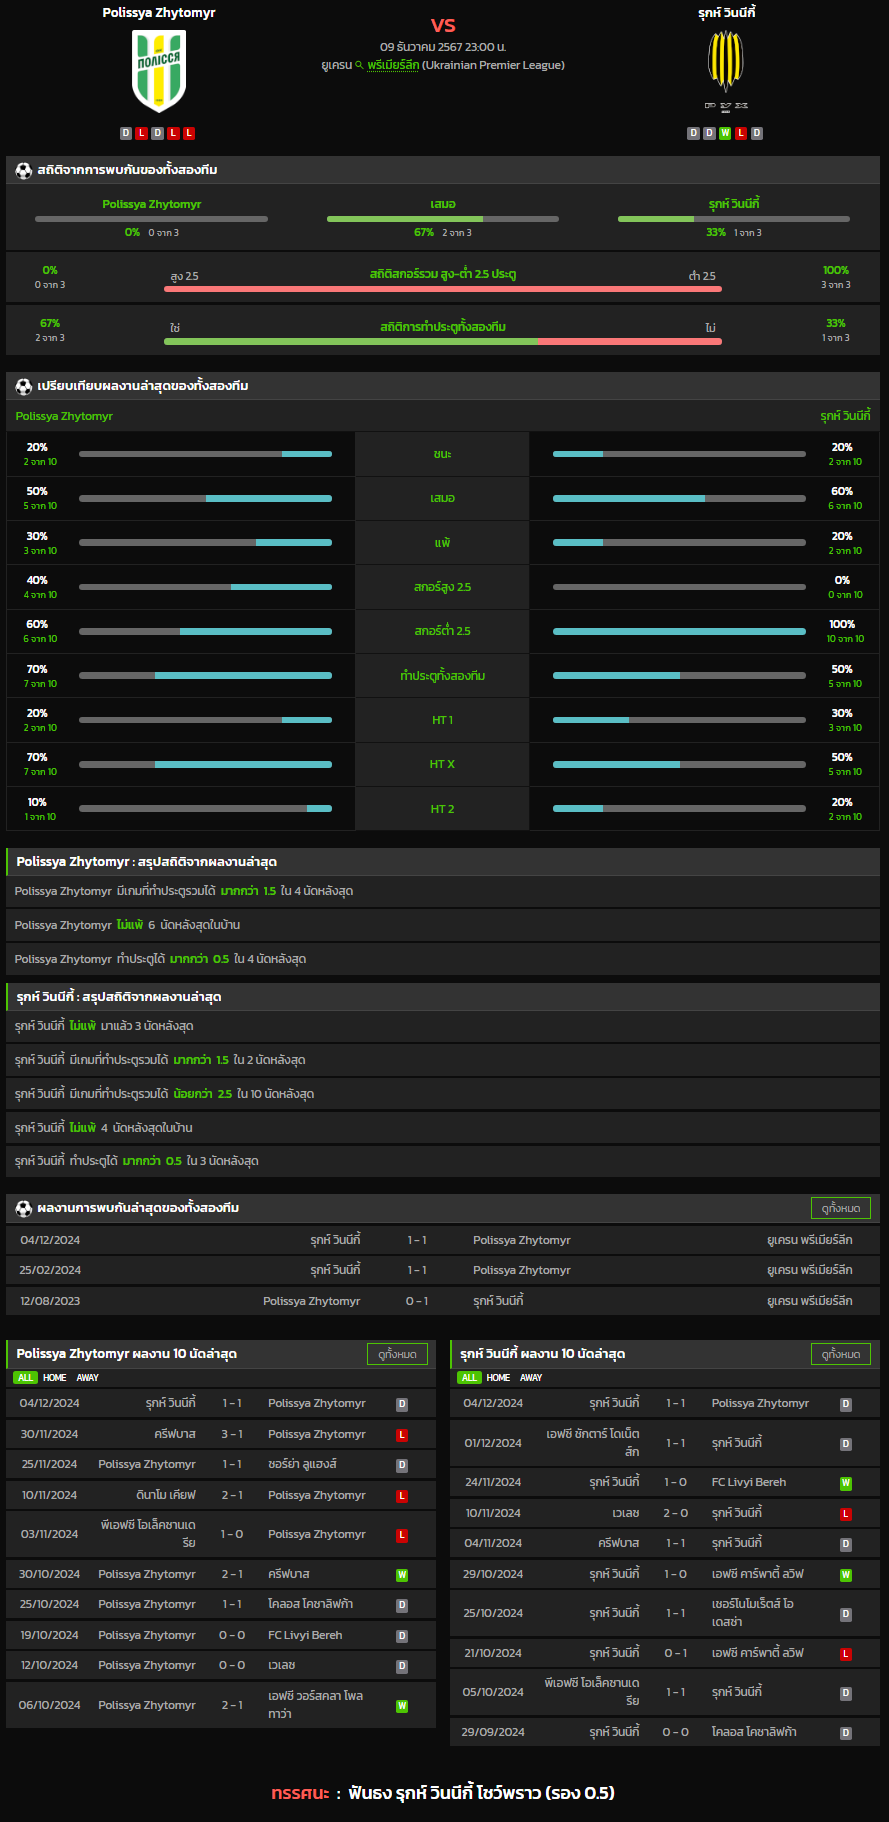Image resolution: width=889 pixels, height=1822 pixels.
Task: Select ALL tab in Rukh last 10 panel
Action: [469, 1378]
